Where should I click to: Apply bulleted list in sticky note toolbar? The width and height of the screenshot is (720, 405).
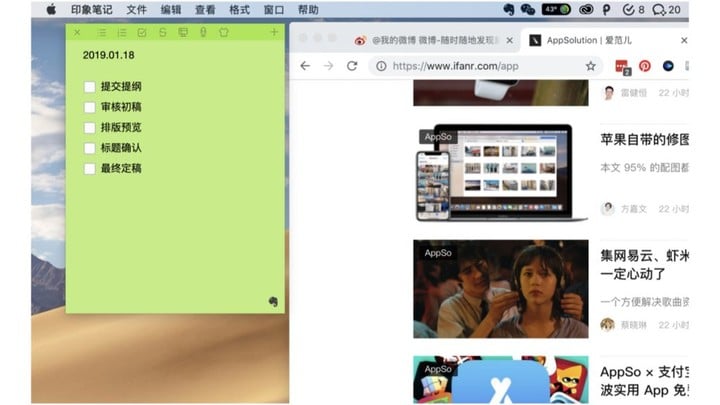tap(101, 33)
